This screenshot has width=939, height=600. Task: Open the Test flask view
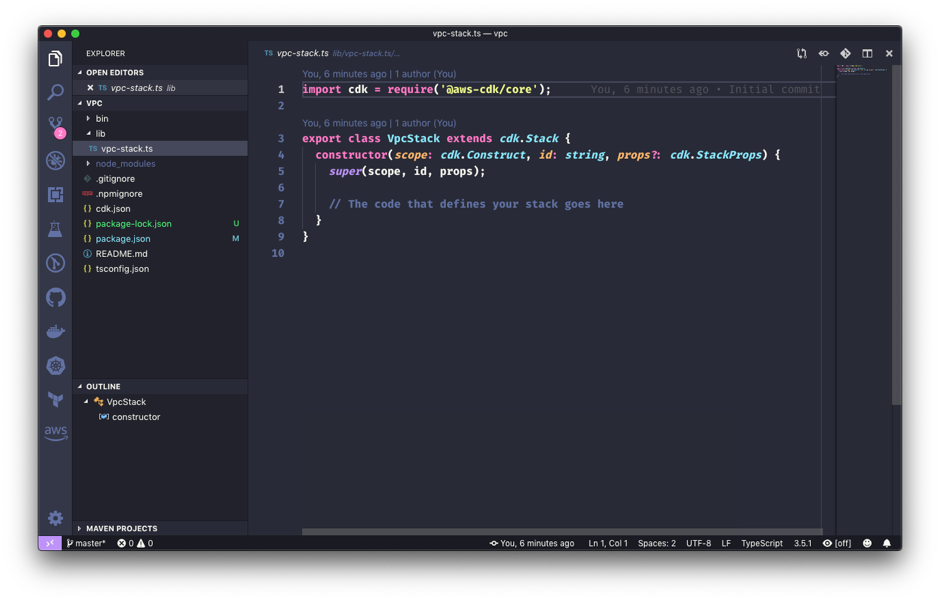point(55,229)
